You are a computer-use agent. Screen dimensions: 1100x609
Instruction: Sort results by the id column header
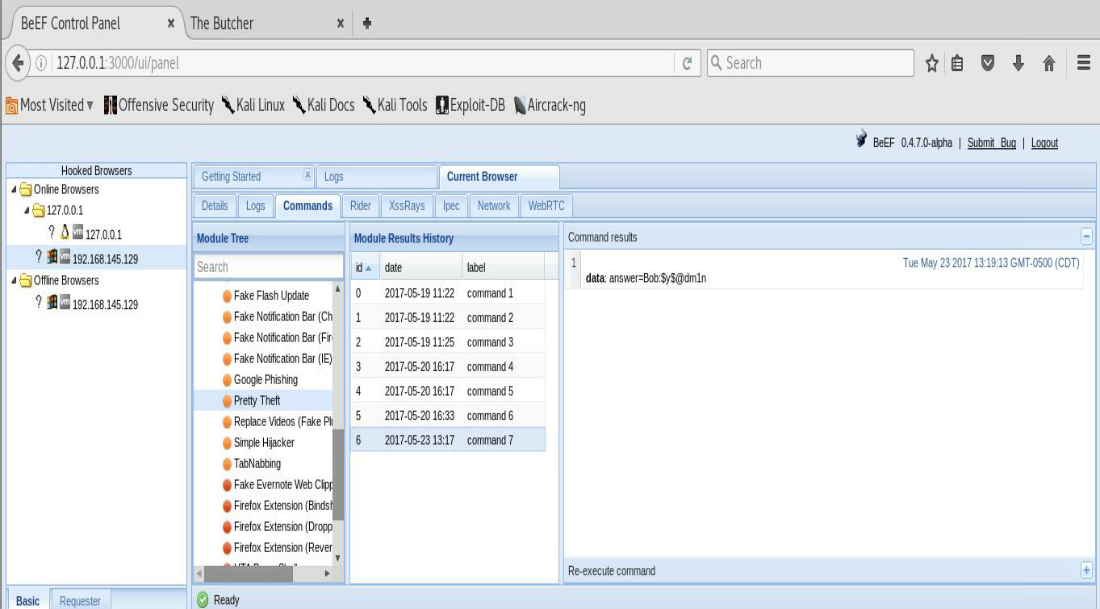pos(365,267)
